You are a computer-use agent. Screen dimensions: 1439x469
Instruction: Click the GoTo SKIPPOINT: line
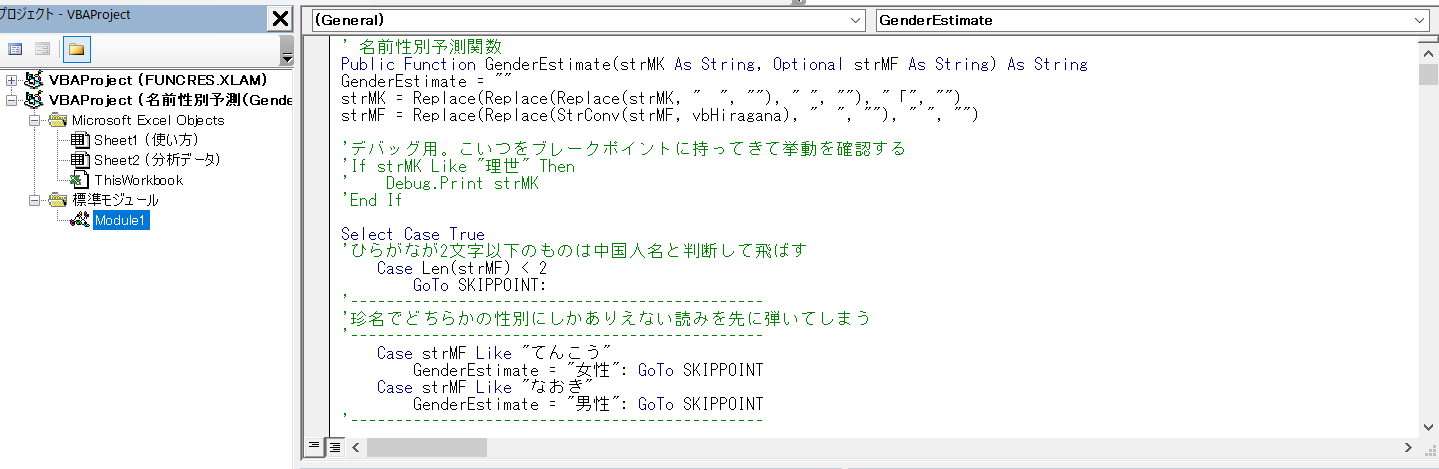click(480, 285)
